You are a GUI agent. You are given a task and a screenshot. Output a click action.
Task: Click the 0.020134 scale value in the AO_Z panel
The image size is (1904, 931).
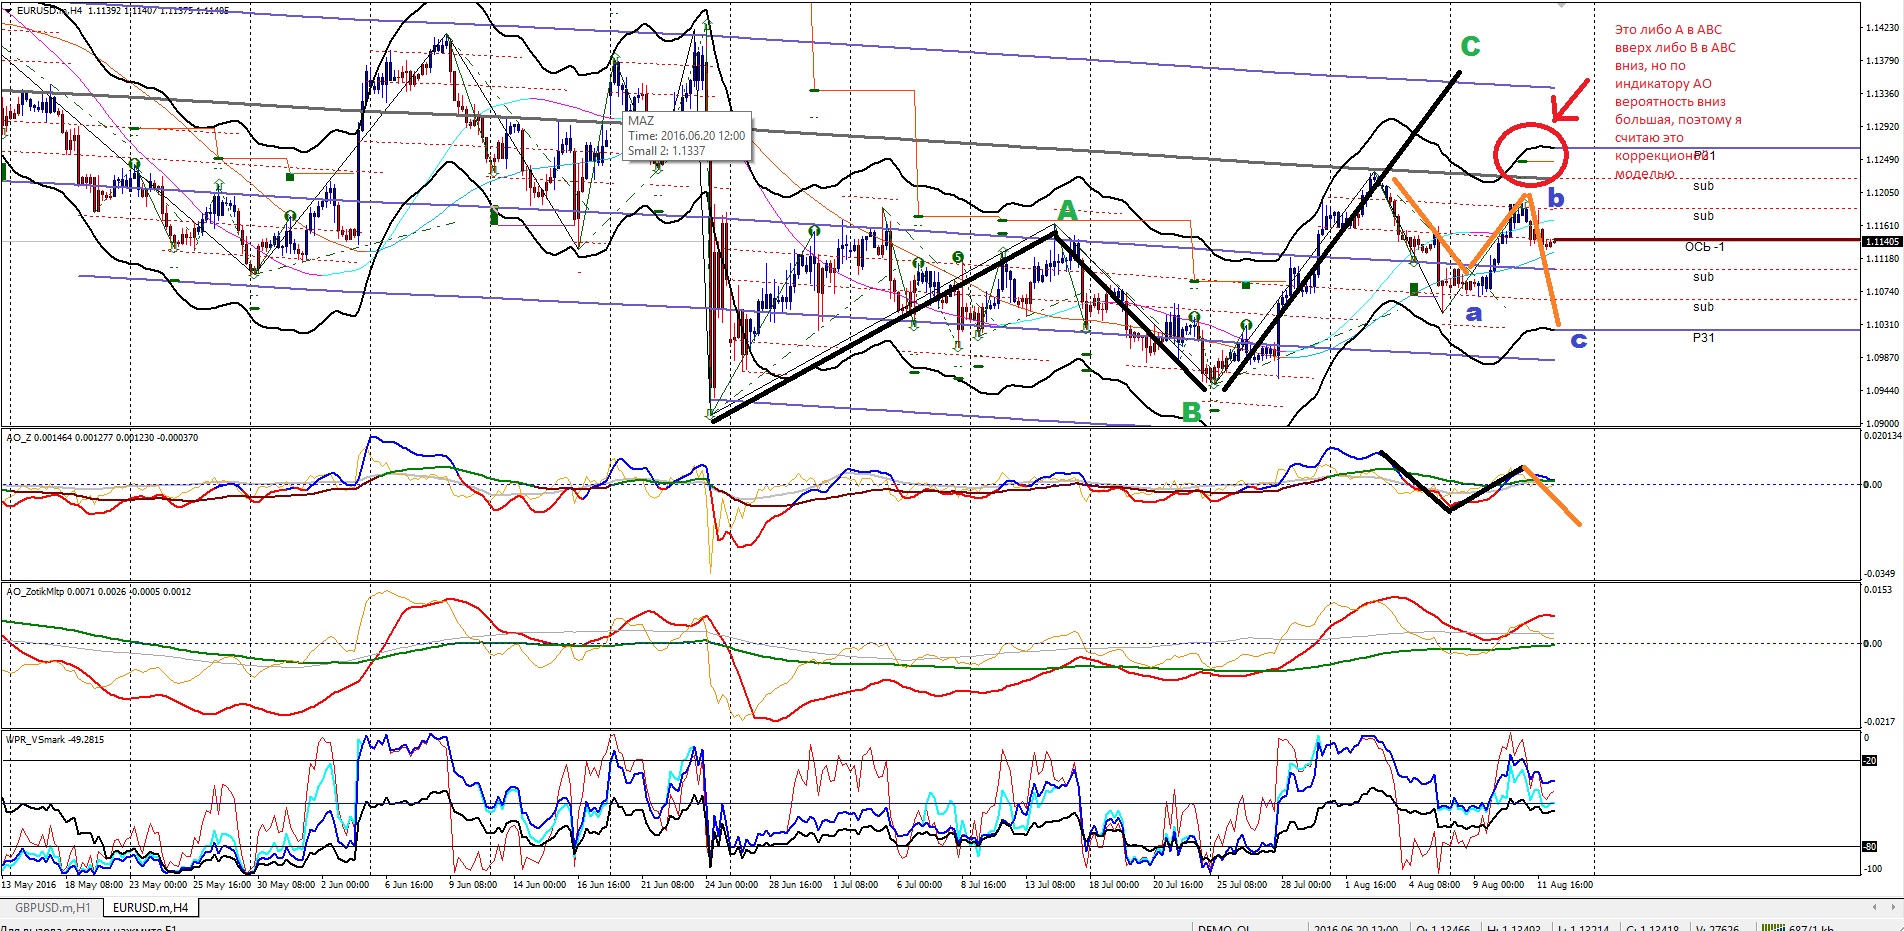coord(1882,436)
